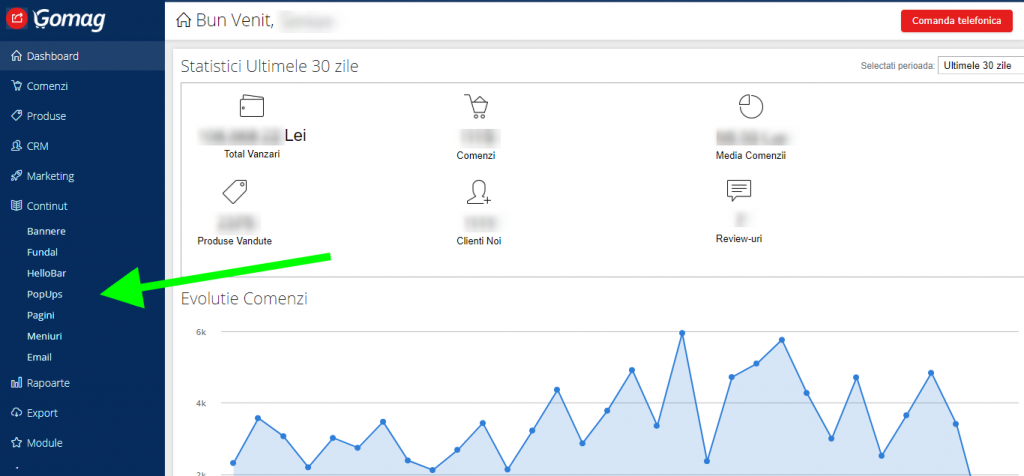Click the highest peak point on the chart
Screen dimensions: 1024x476
682,333
